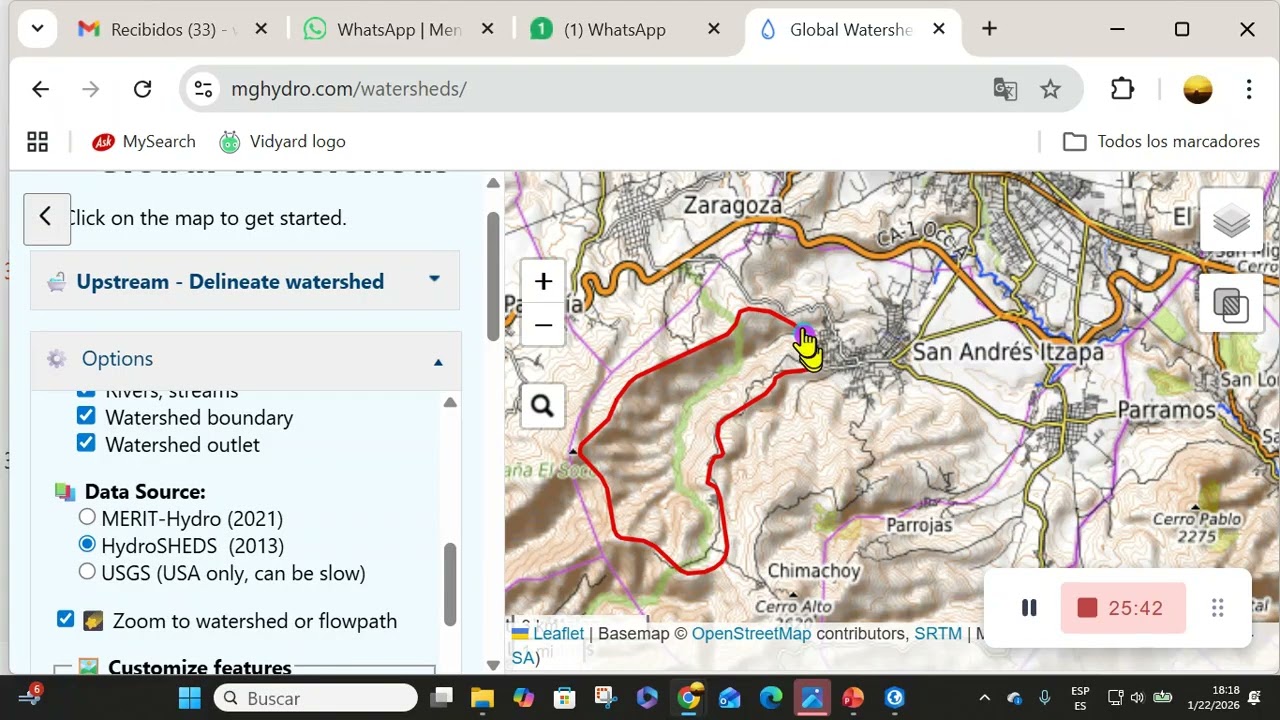Open the Chrome profile avatar
The width and height of the screenshot is (1280, 720).
(1197, 89)
